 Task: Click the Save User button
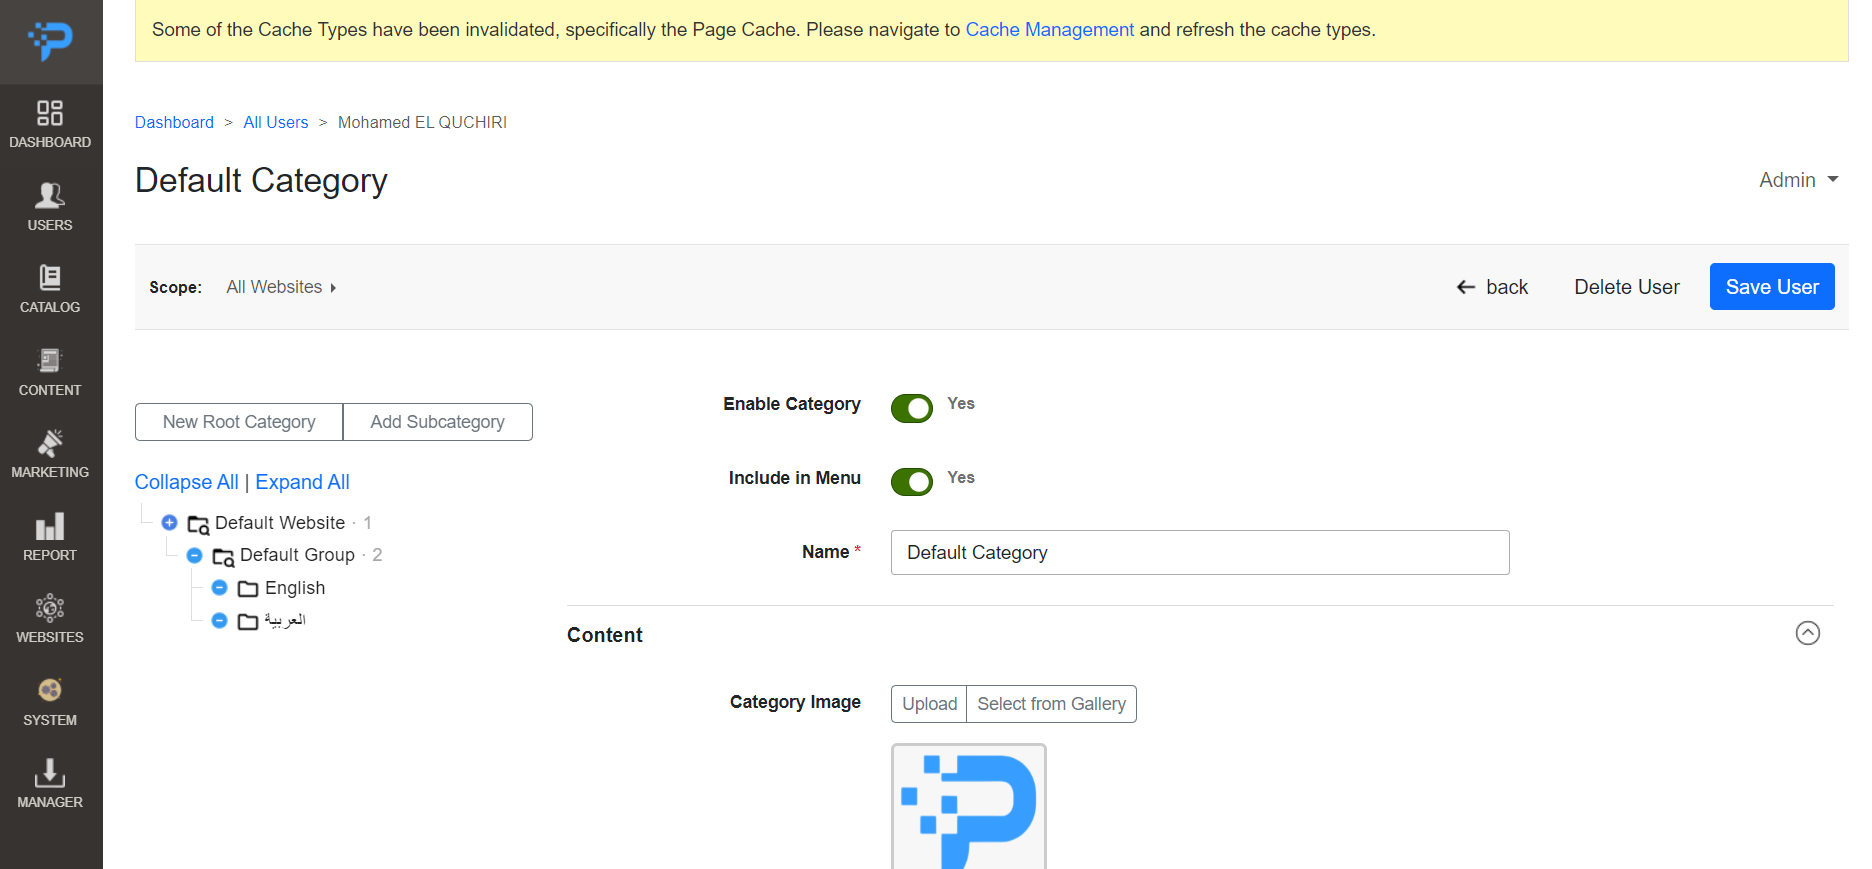(x=1772, y=287)
